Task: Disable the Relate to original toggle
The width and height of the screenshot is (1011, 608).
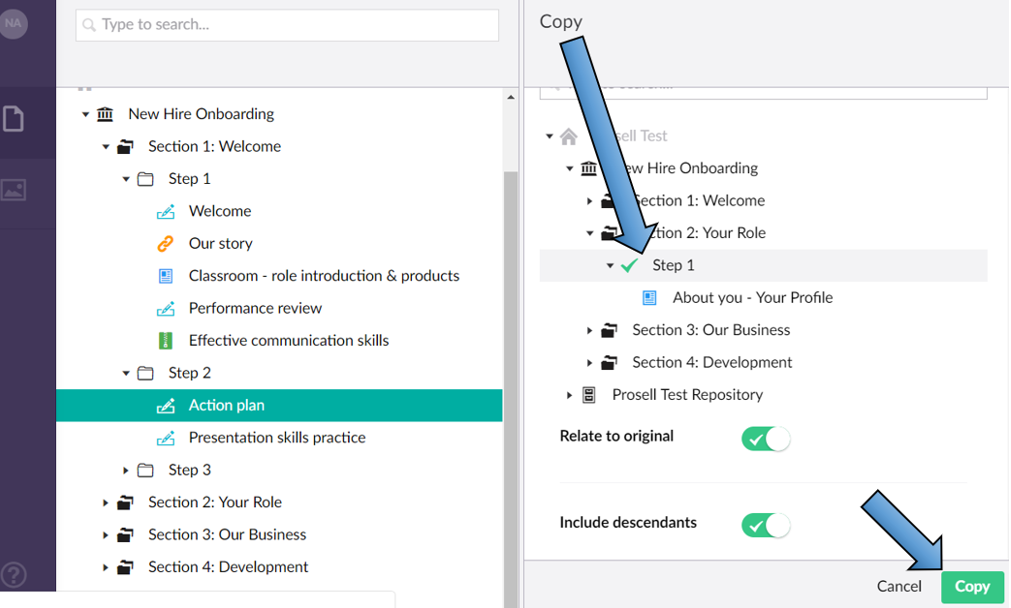Action: (765, 438)
